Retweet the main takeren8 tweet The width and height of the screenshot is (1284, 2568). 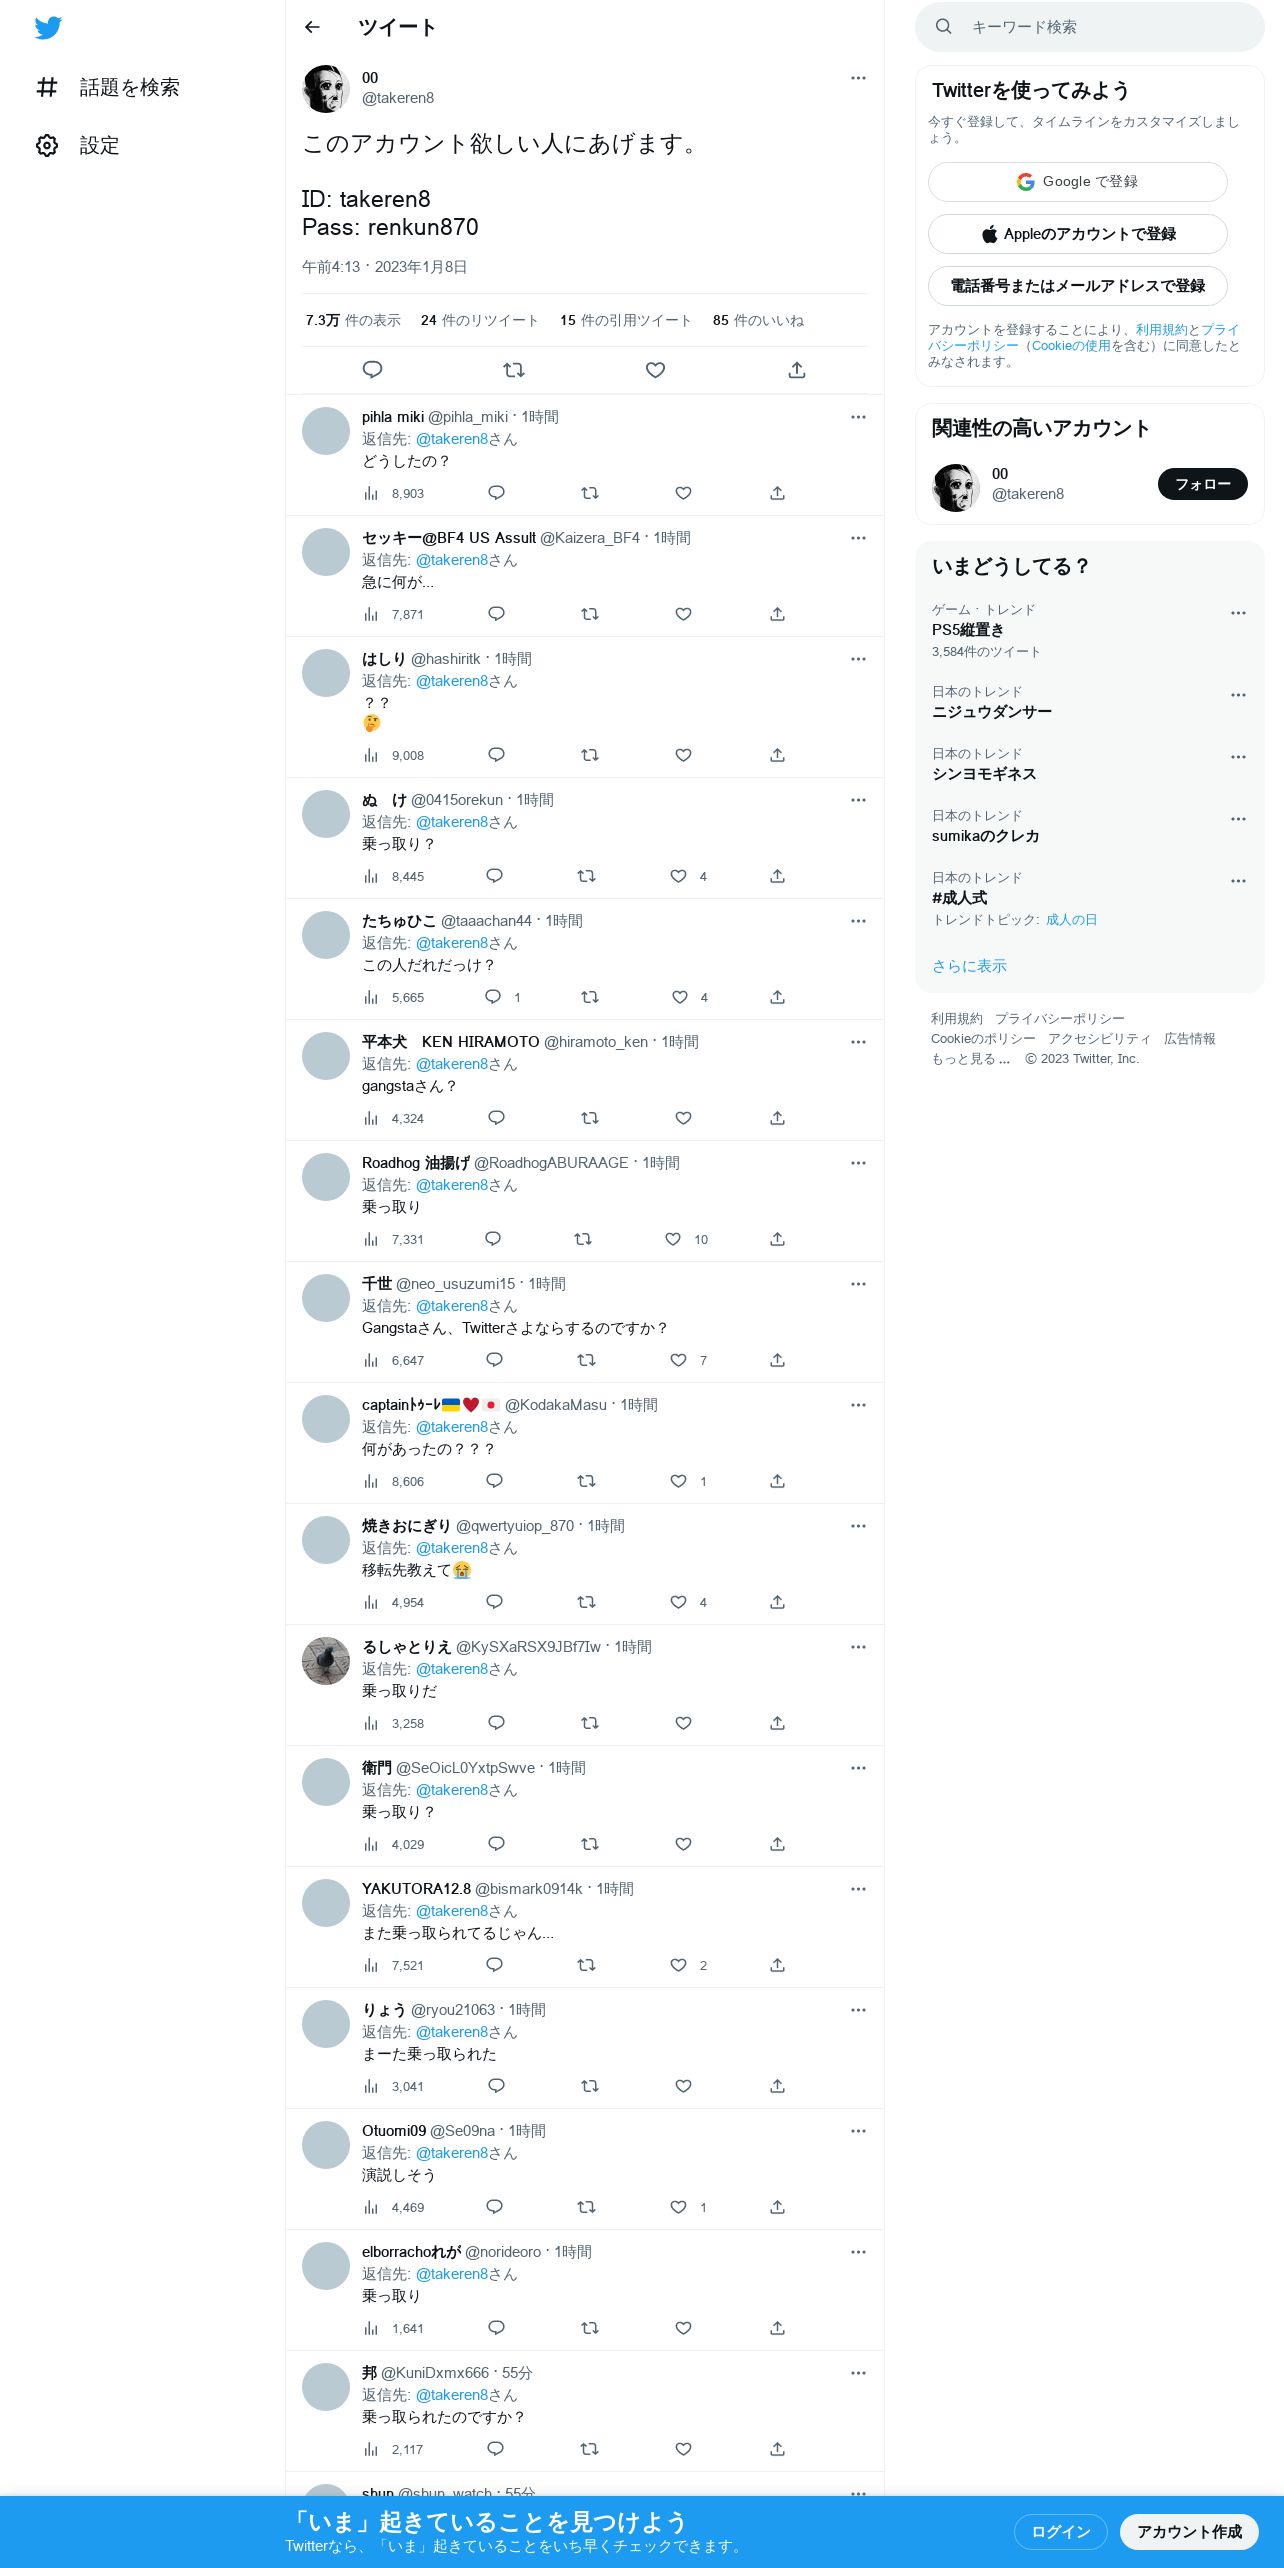pos(514,370)
